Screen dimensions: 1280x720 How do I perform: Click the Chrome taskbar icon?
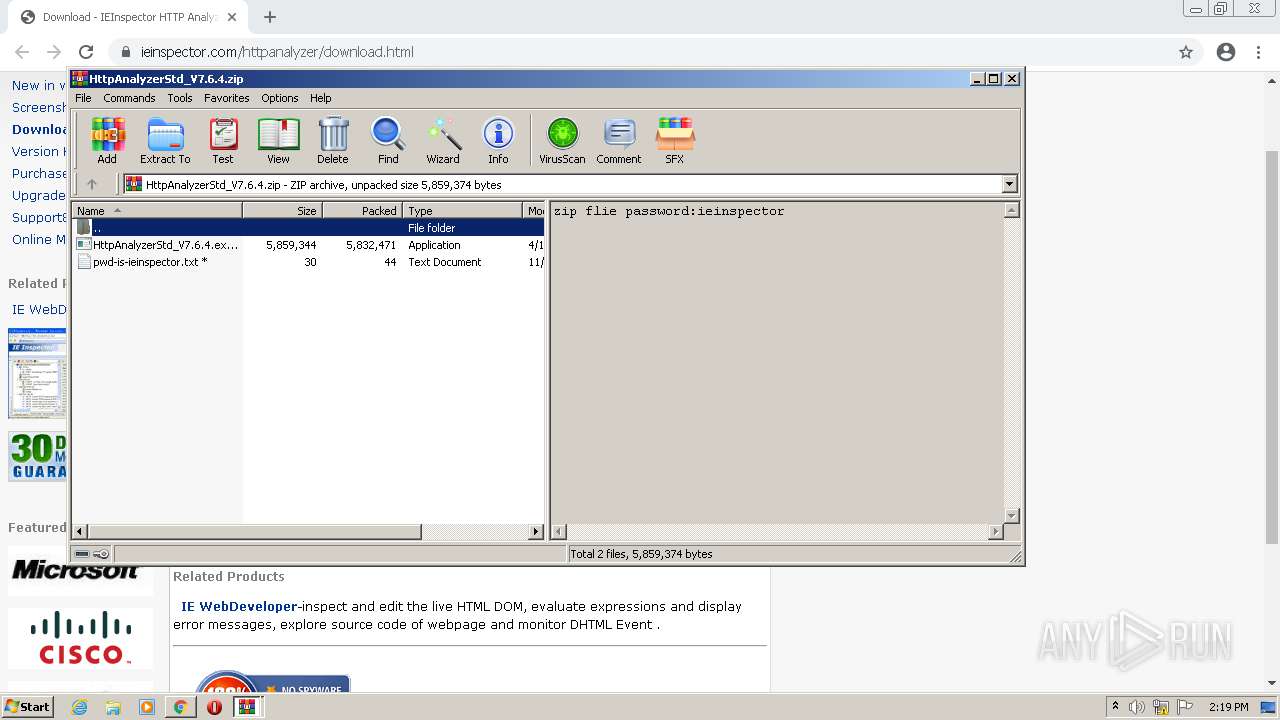[x=181, y=707]
